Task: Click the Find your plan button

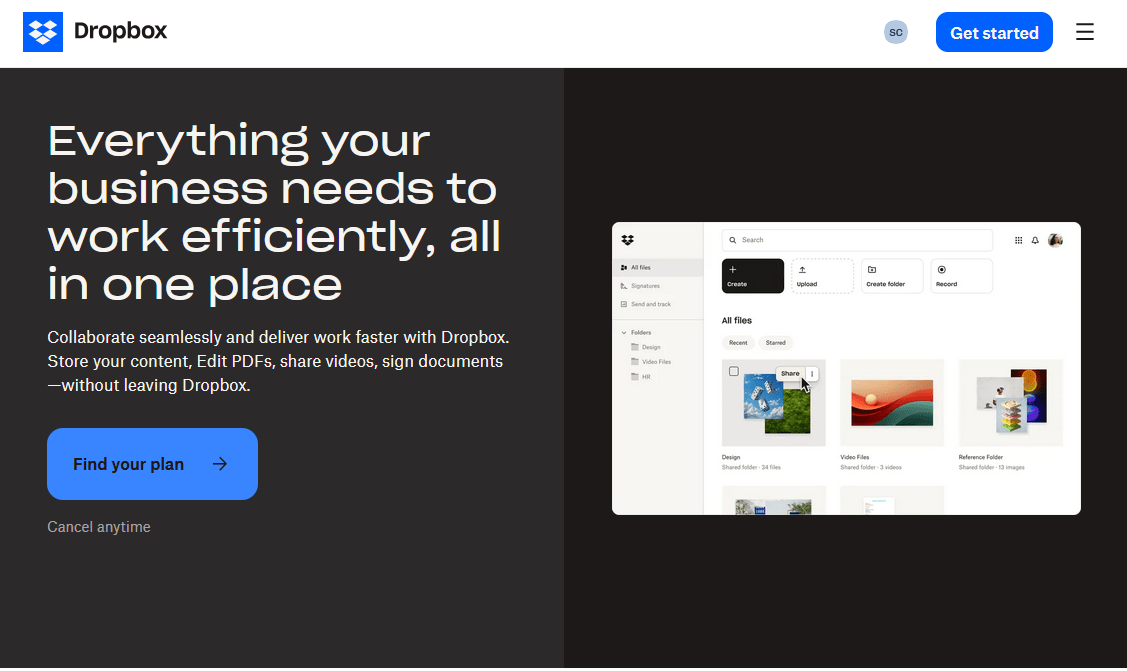Action: pos(152,464)
